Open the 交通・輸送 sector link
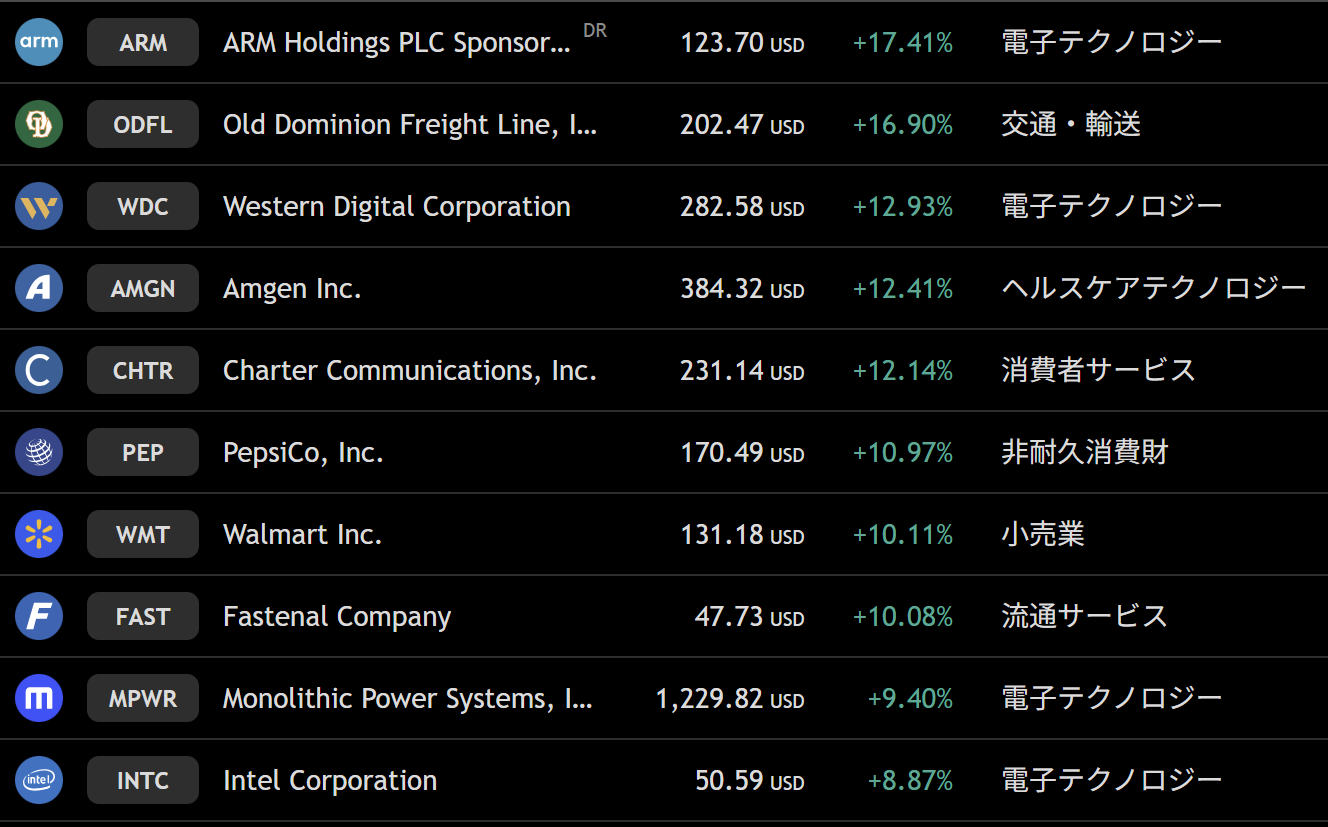 [1070, 124]
